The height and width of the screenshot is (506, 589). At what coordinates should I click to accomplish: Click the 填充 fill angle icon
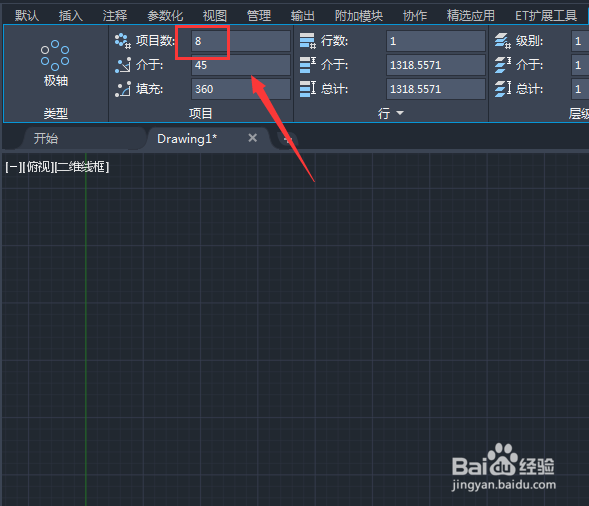(123, 89)
